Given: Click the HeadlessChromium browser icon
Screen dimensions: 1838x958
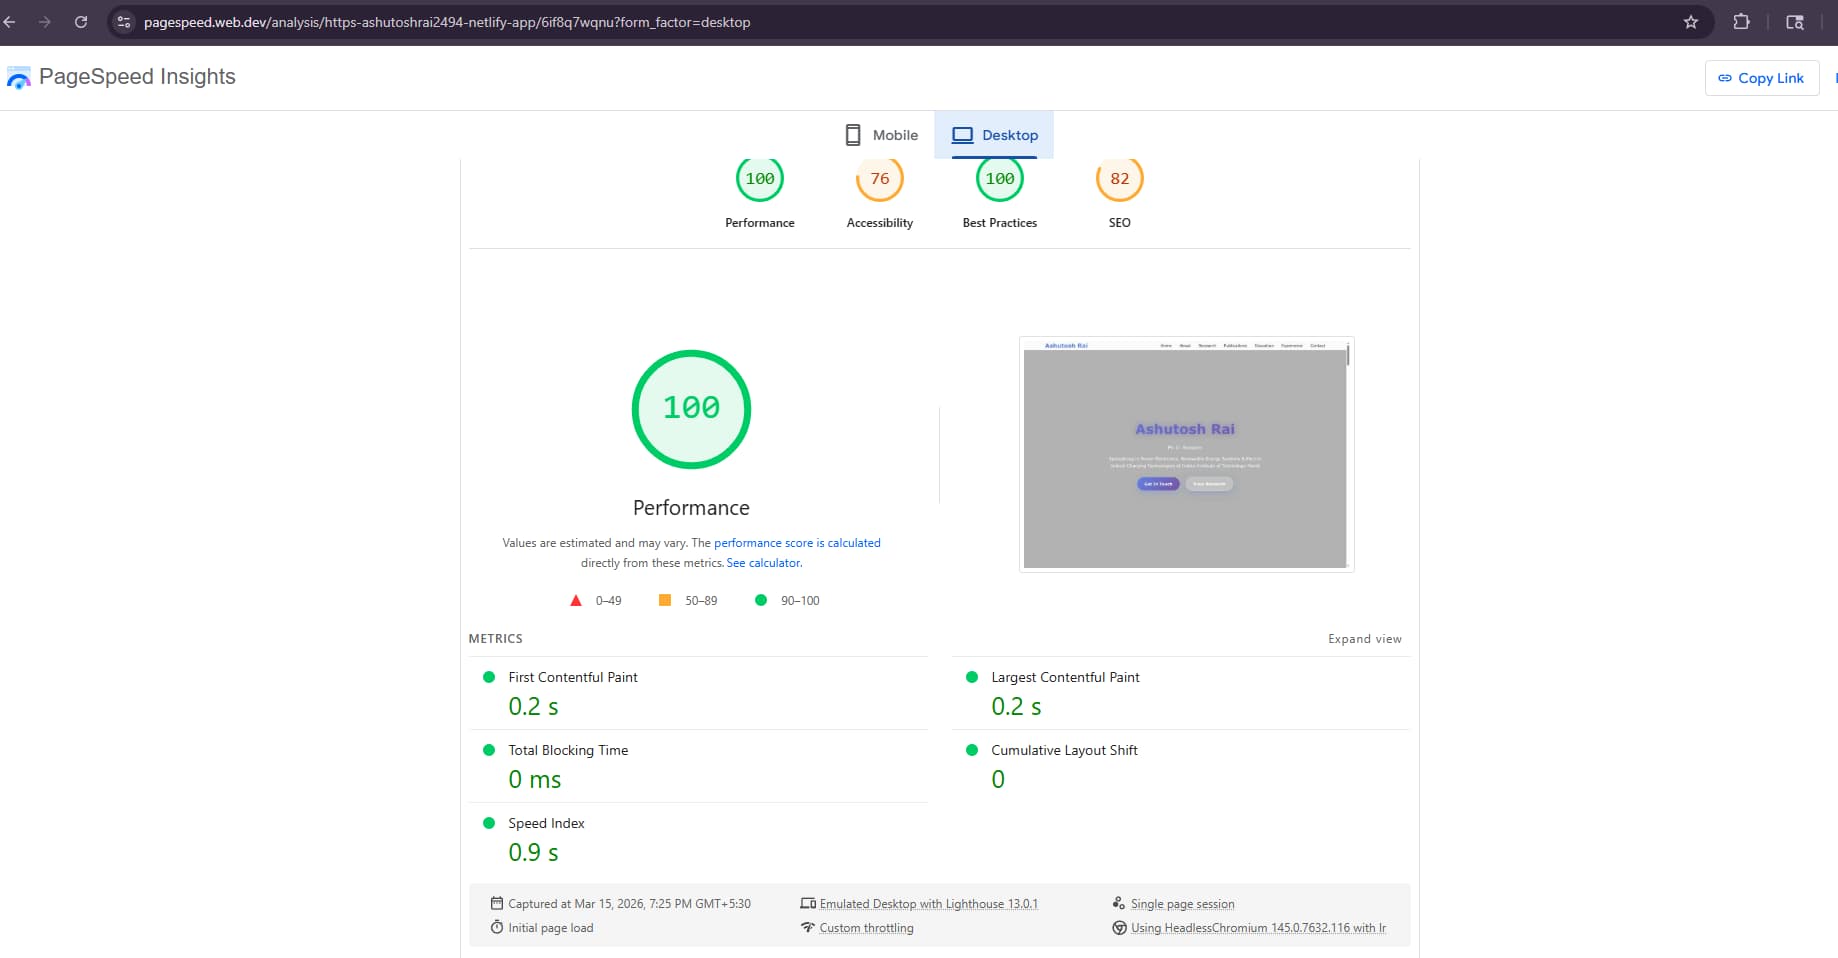Looking at the screenshot, I should pyautogui.click(x=1120, y=927).
